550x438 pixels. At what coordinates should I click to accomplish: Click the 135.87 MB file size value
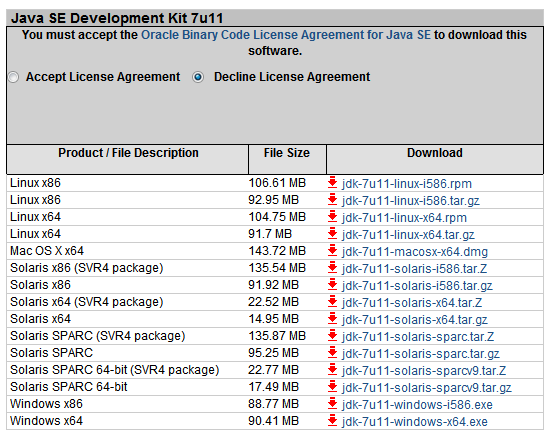point(277,336)
